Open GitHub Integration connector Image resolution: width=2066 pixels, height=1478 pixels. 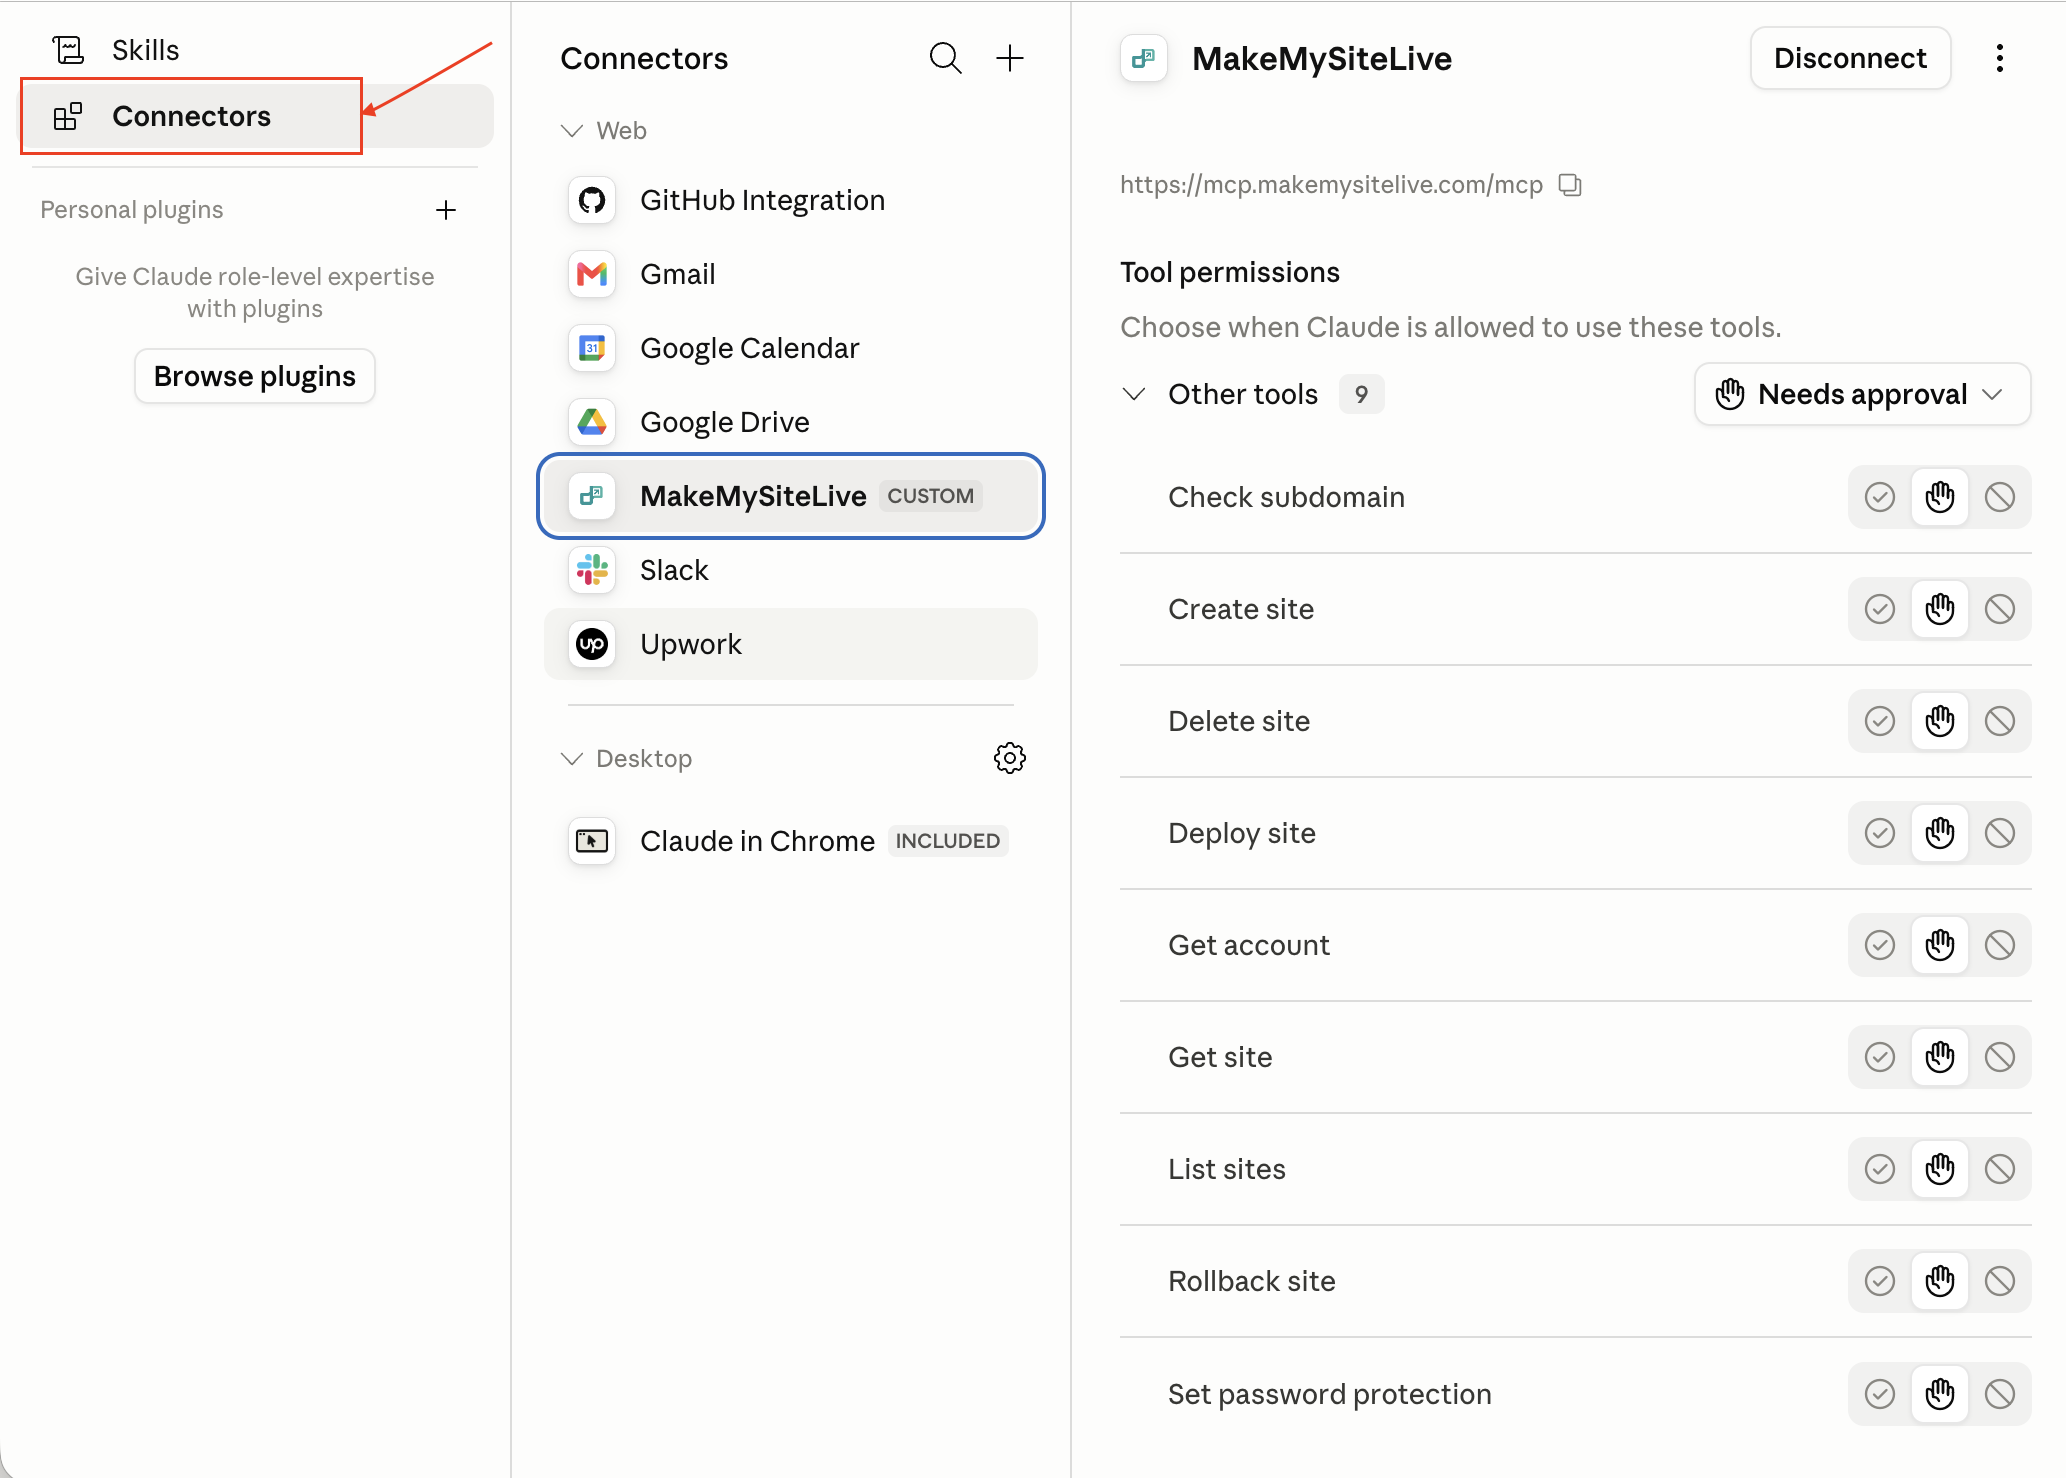pos(790,200)
